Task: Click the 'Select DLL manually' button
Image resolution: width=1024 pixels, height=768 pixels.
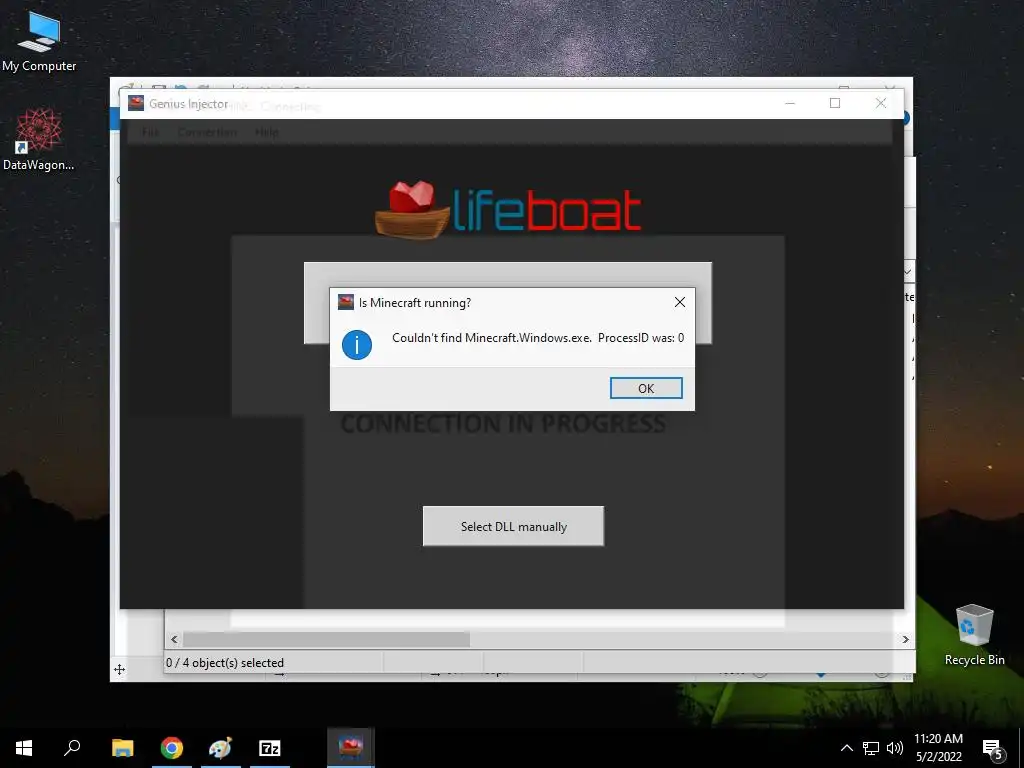Action: click(x=513, y=526)
